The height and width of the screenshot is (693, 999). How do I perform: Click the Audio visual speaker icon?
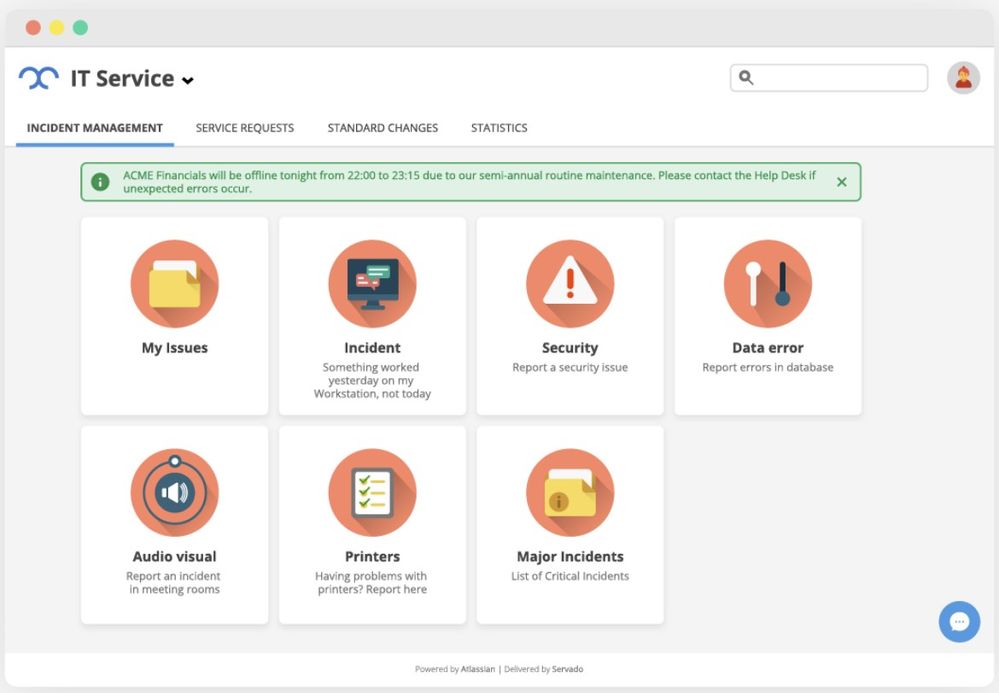pyautogui.click(x=175, y=492)
